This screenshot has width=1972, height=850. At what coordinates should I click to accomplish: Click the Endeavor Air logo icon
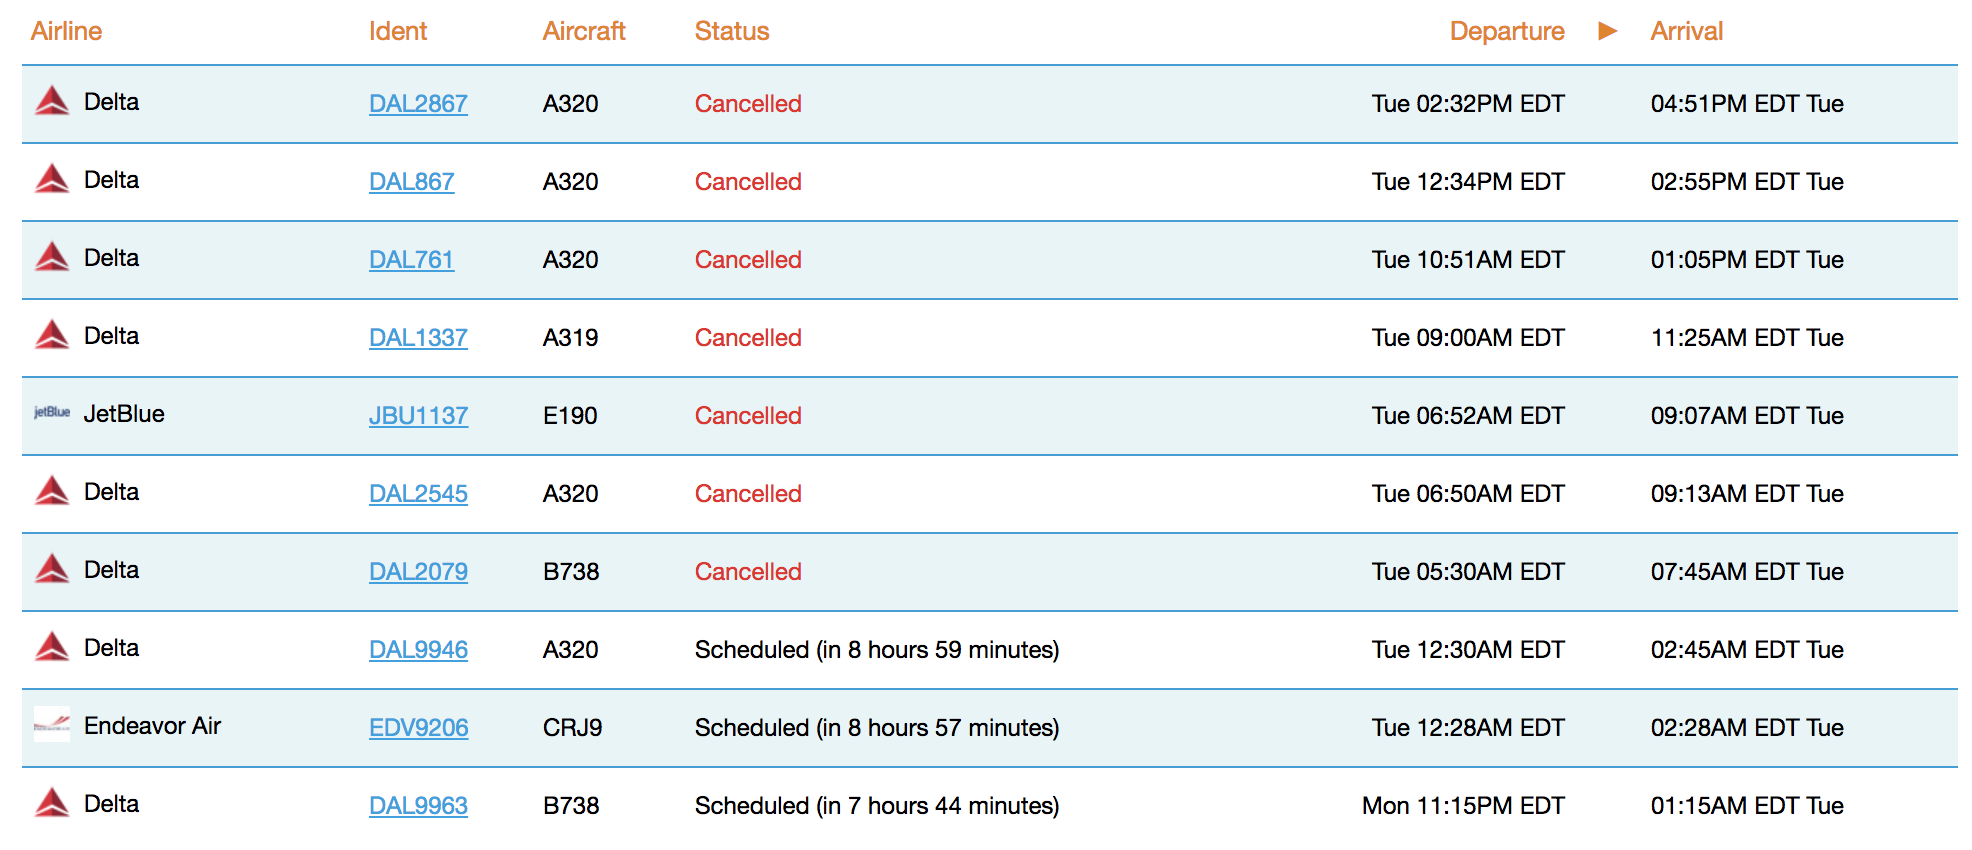[x=52, y=724]
